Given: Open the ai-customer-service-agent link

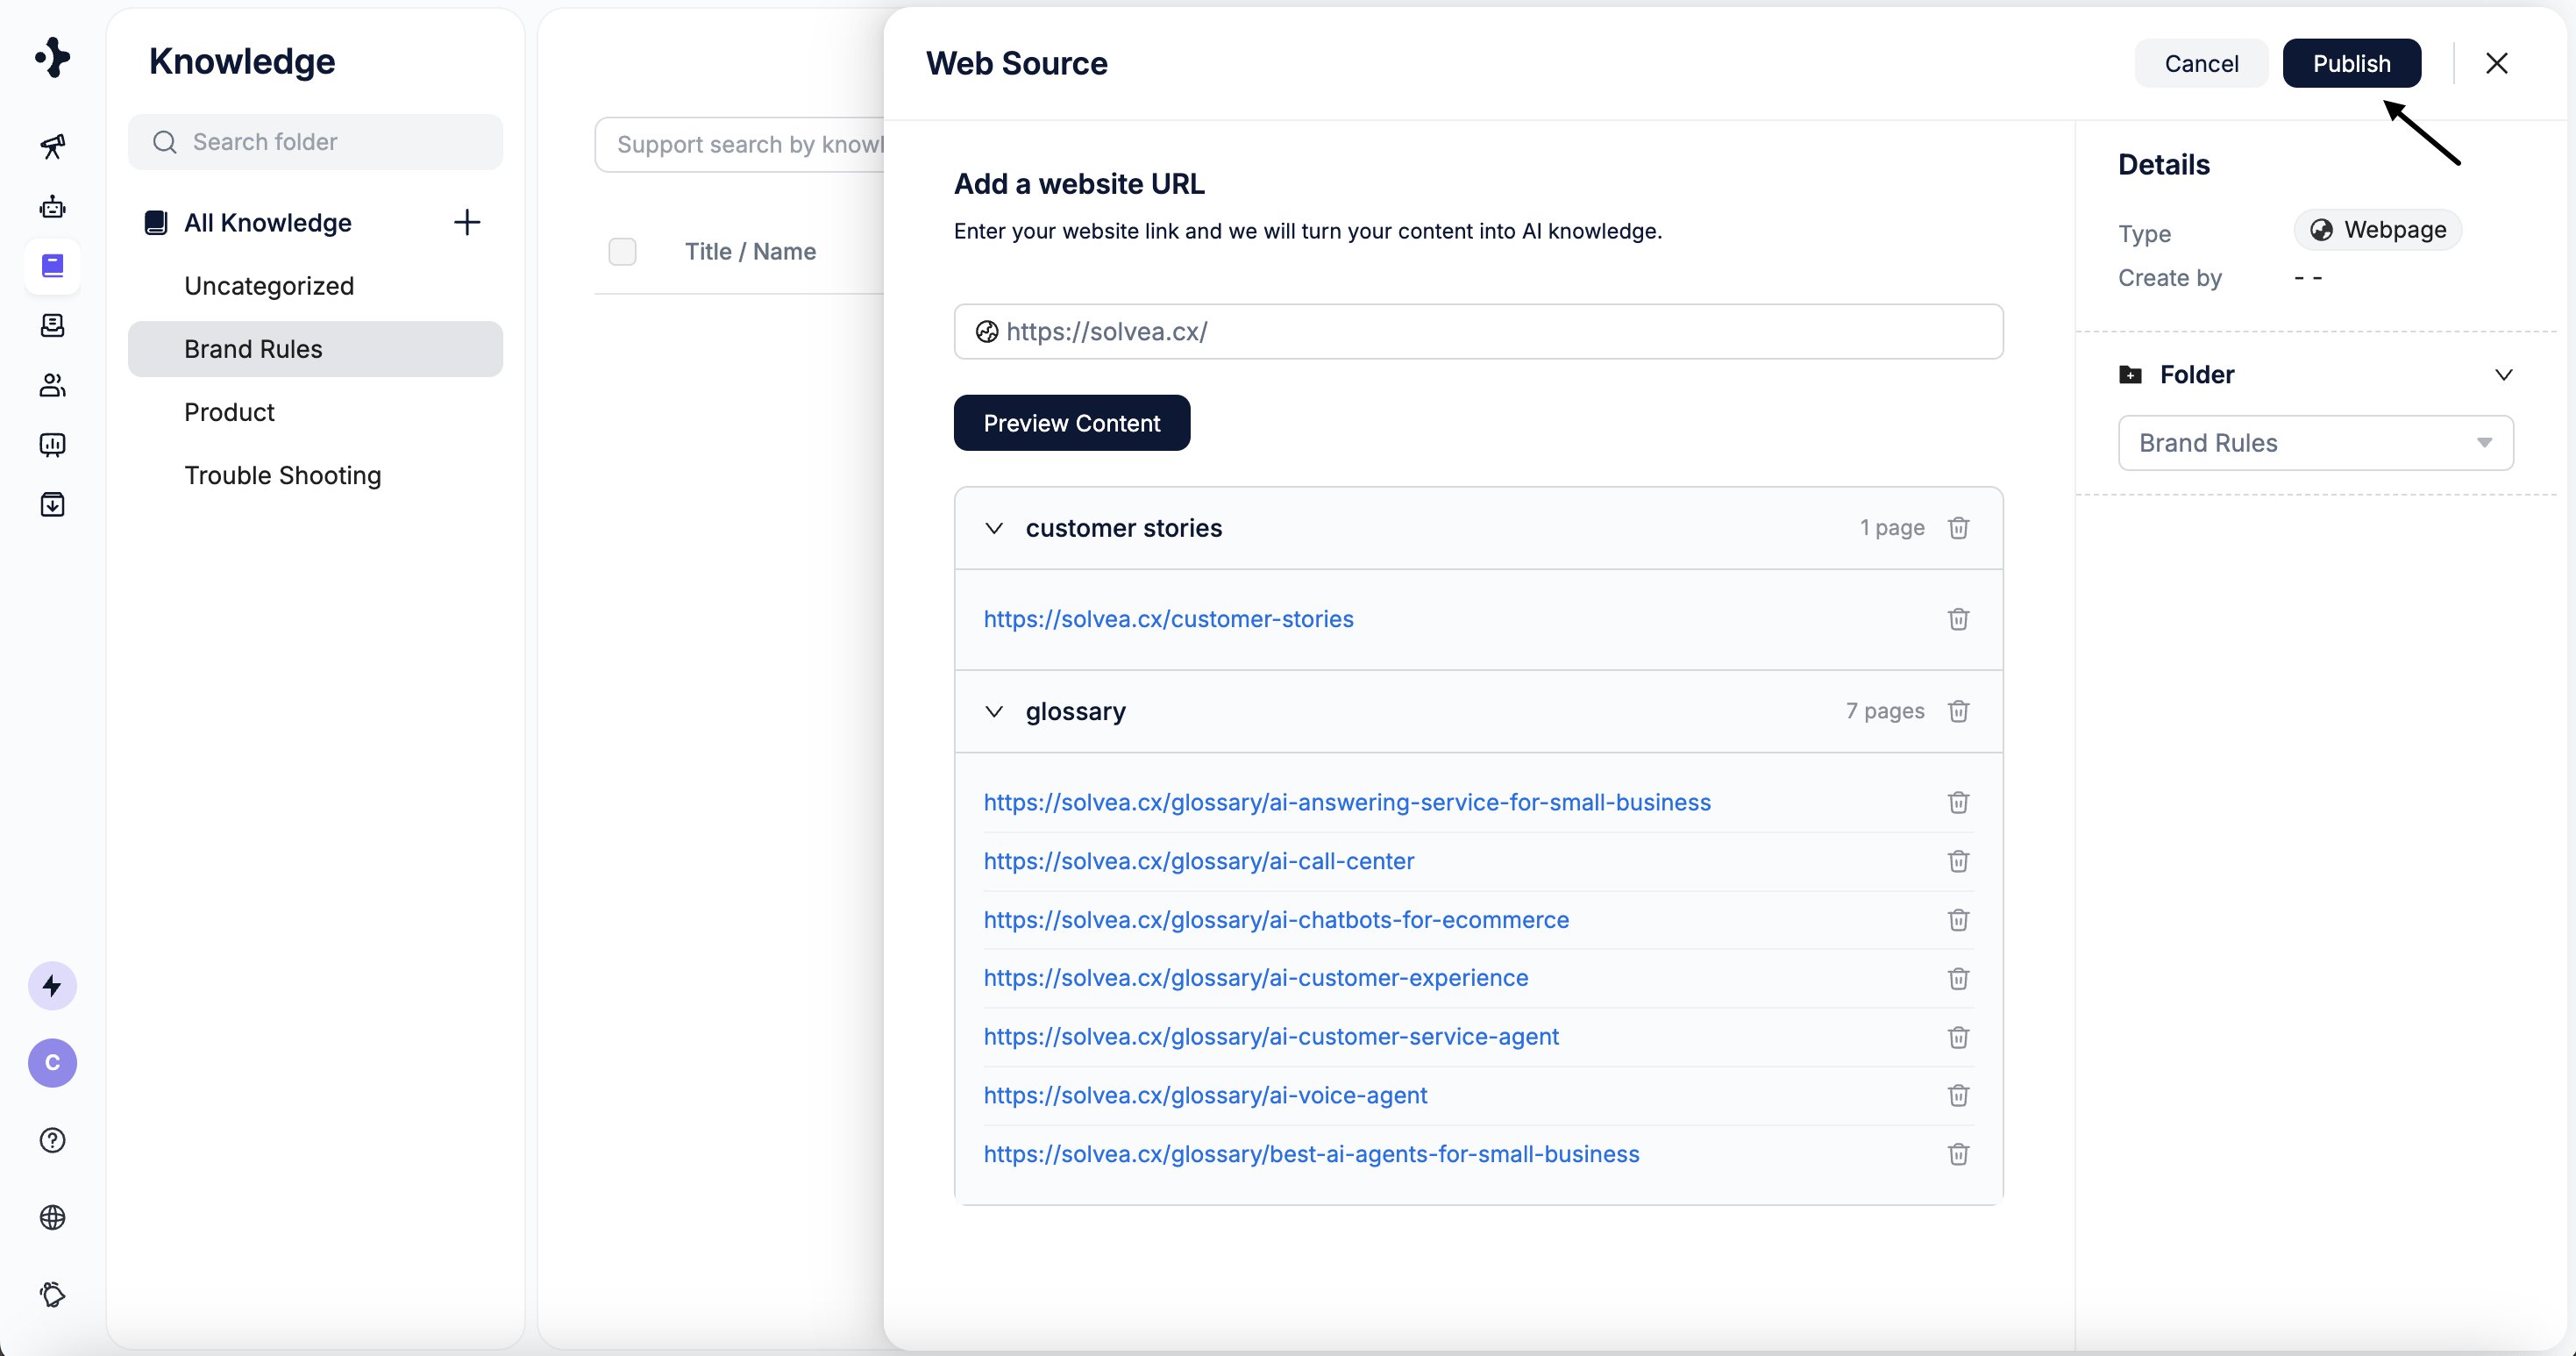Looking at the screenshot, I should click(1271, 1037).
